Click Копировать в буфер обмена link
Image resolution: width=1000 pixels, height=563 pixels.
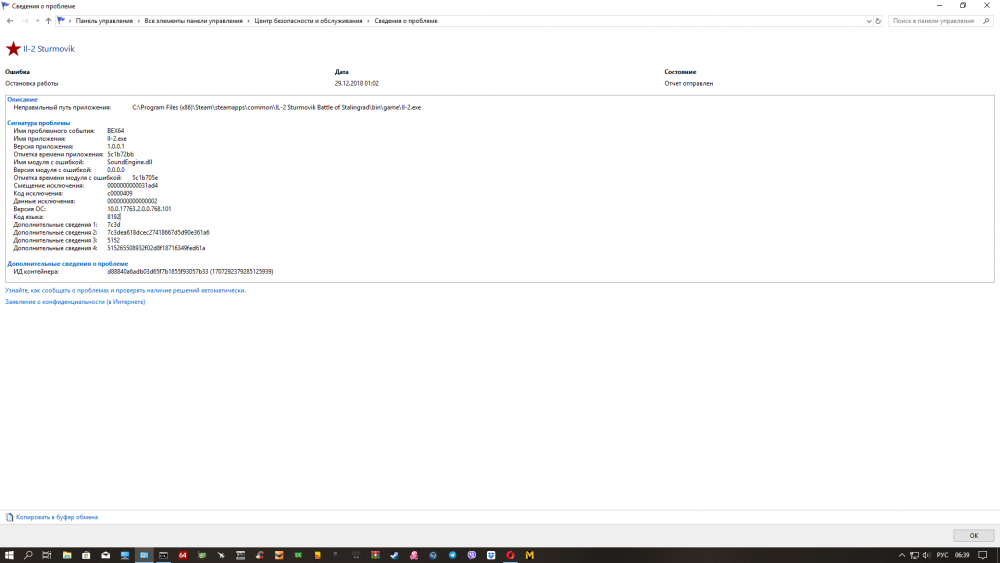coord(57,517)
